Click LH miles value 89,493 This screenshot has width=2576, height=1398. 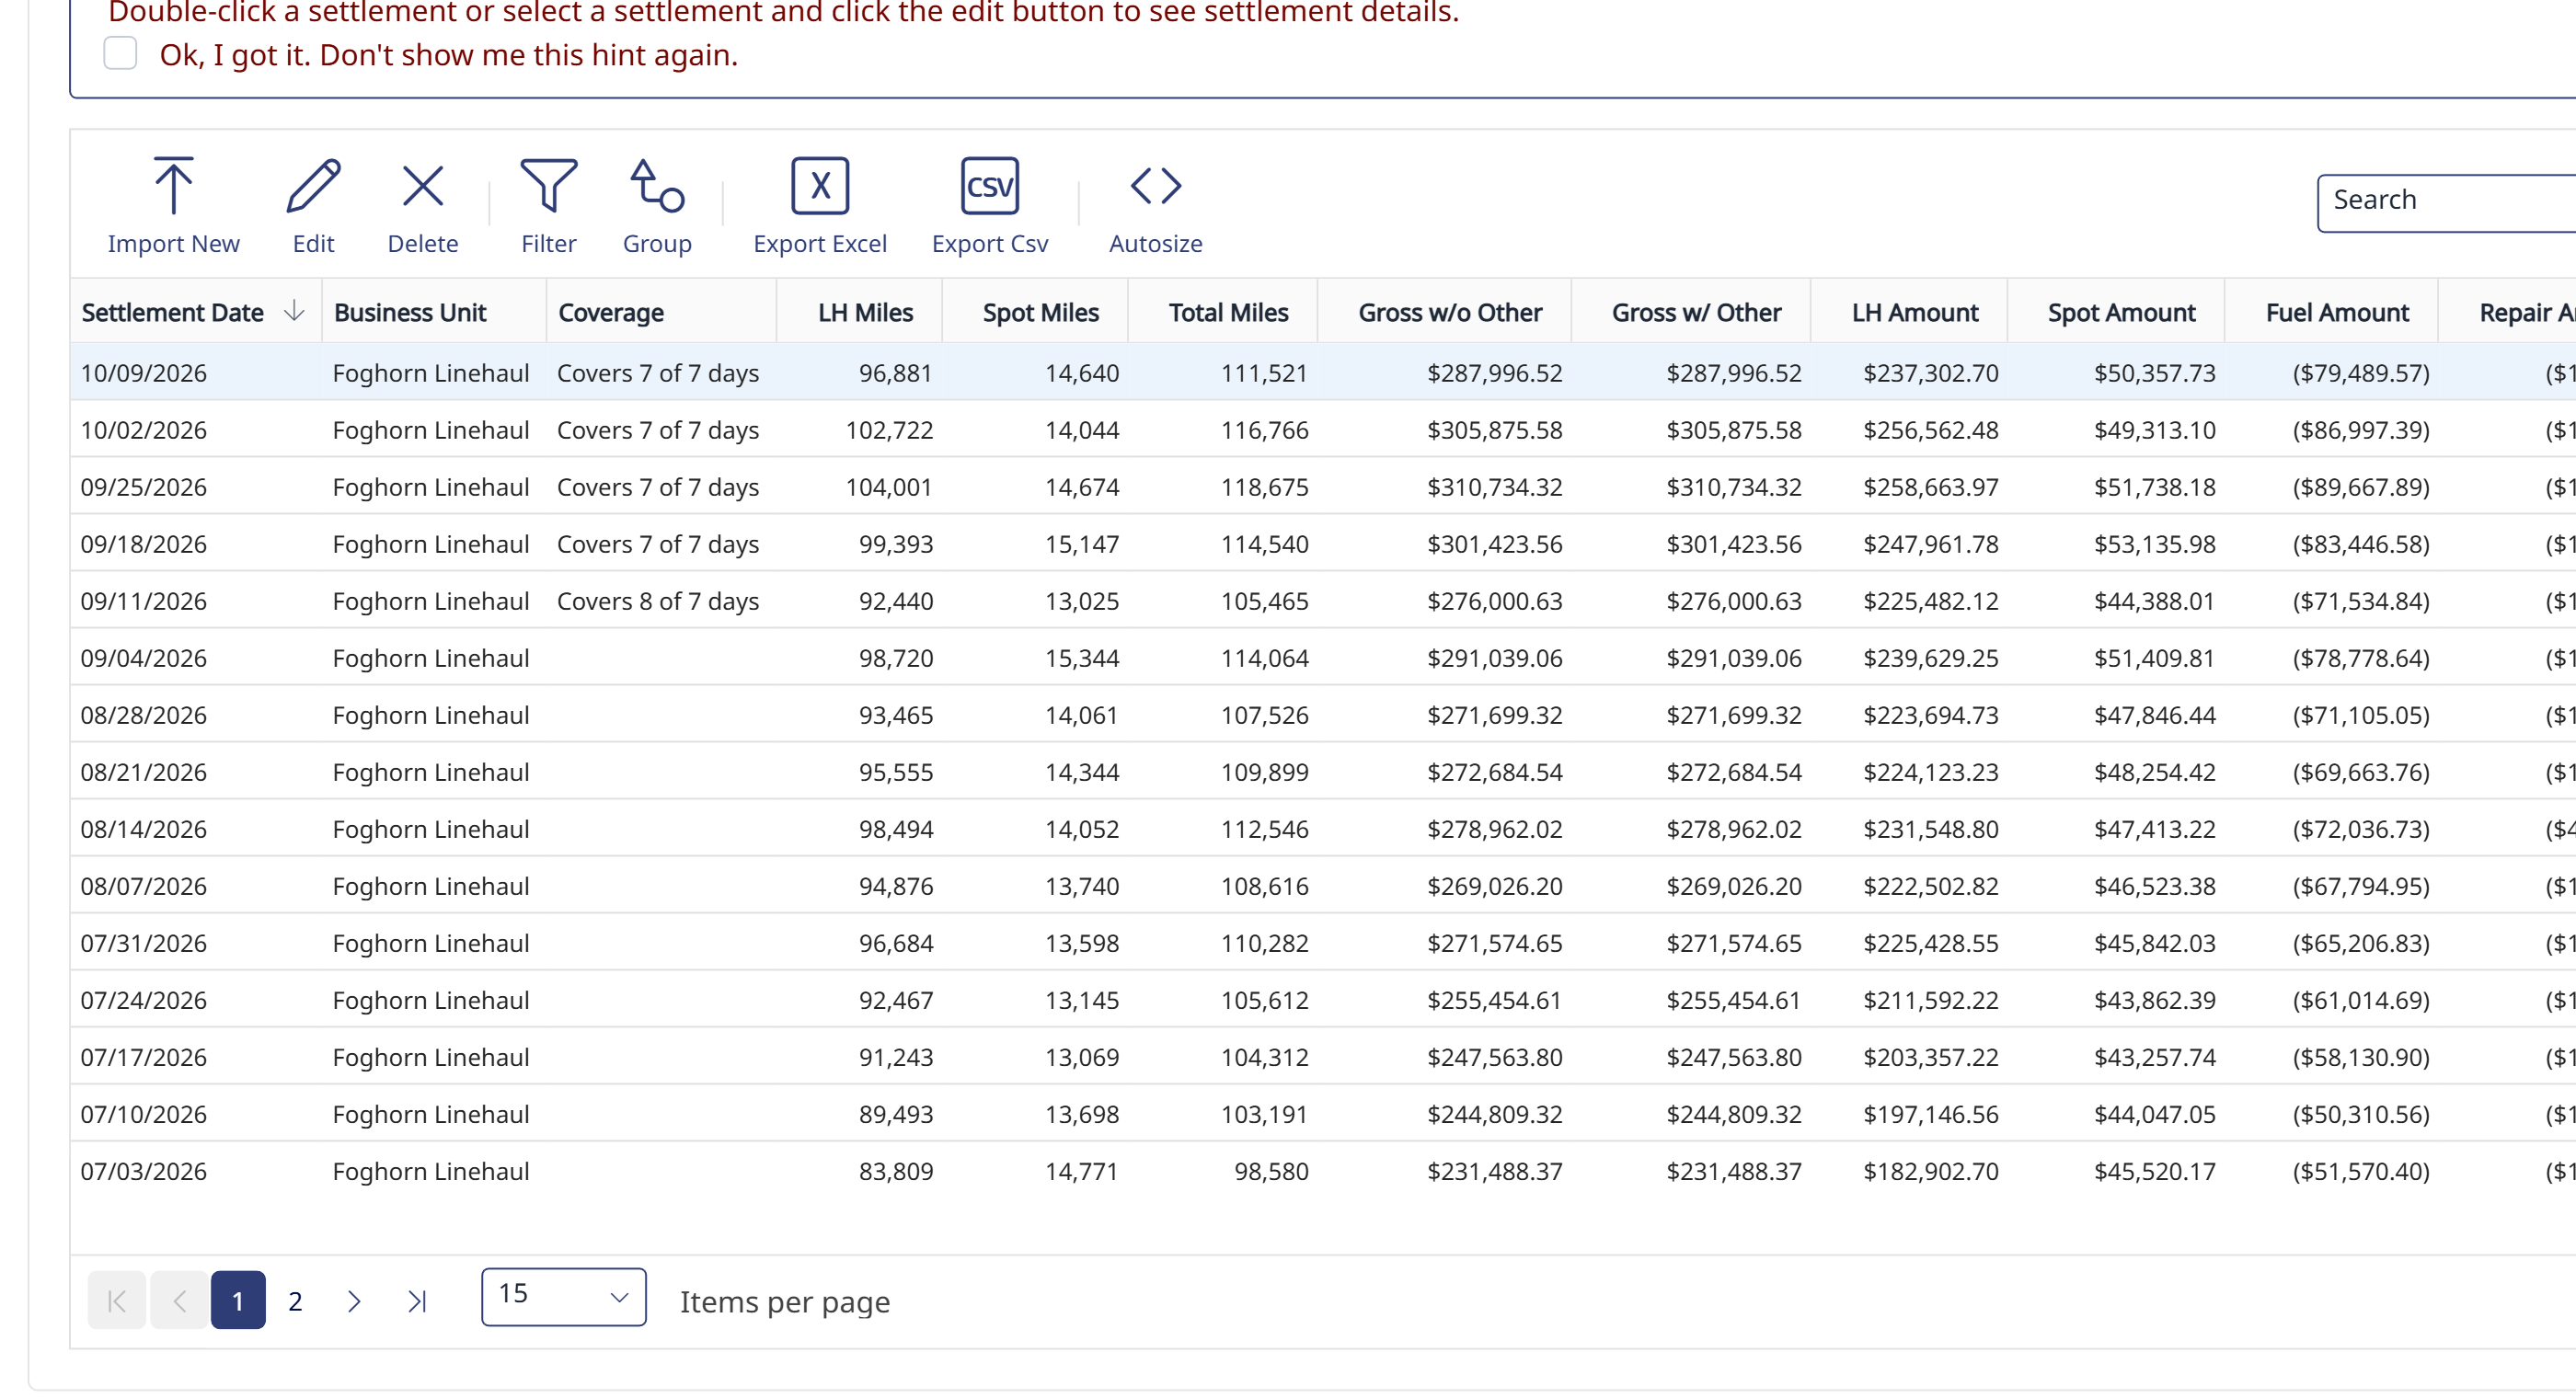895,1114
